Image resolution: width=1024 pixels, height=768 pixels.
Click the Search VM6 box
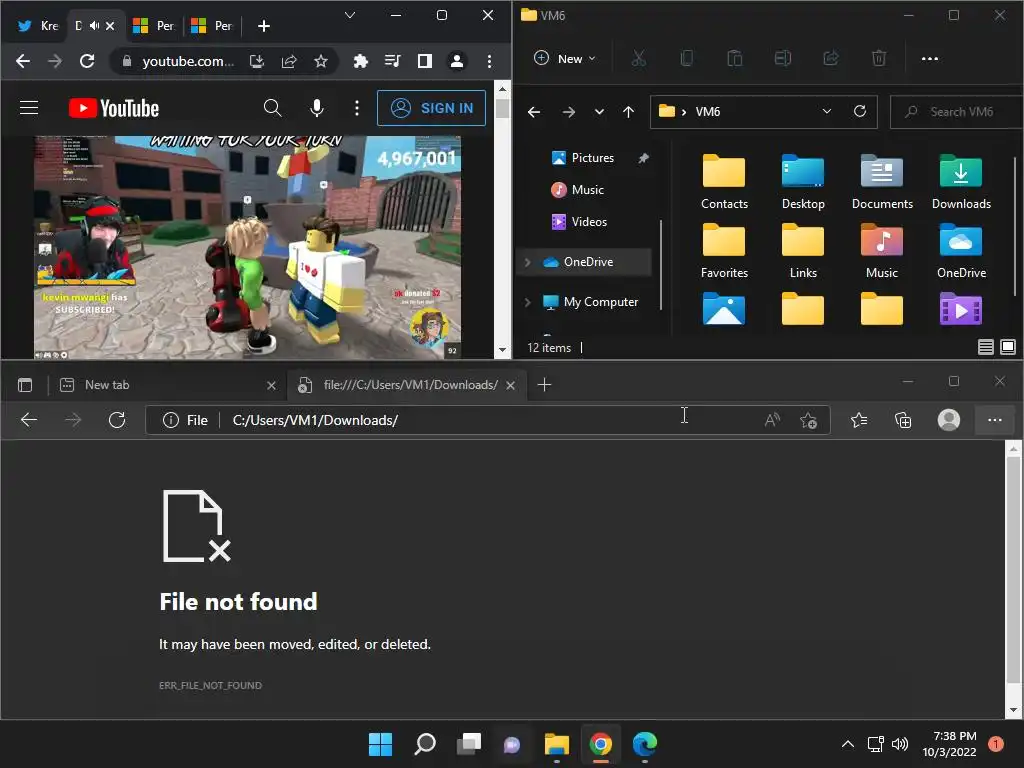click(x=957, y=112)
